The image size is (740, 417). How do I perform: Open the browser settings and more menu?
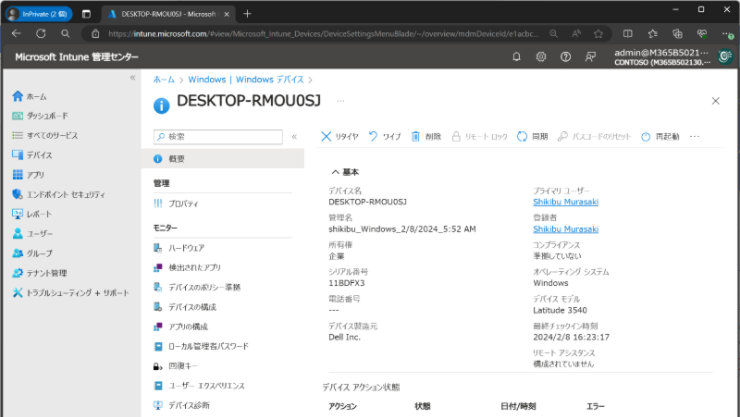click(727, 34)
